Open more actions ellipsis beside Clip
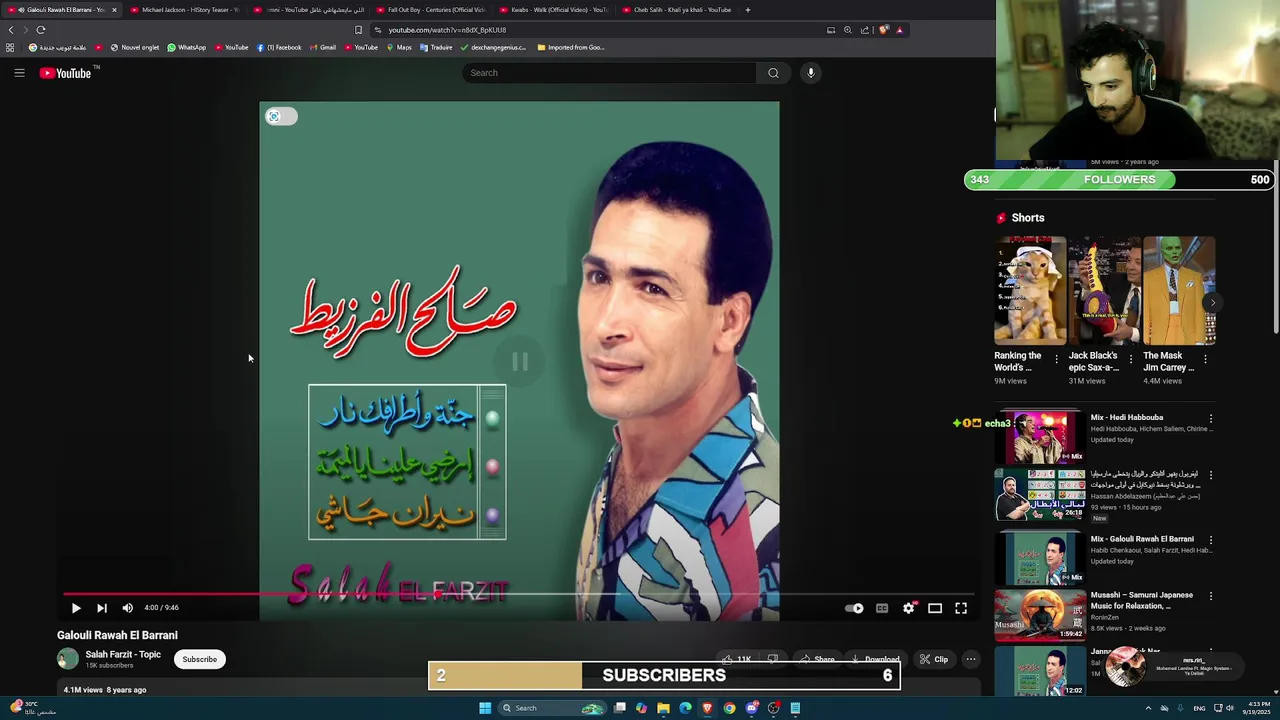 [x=970, y=659]
